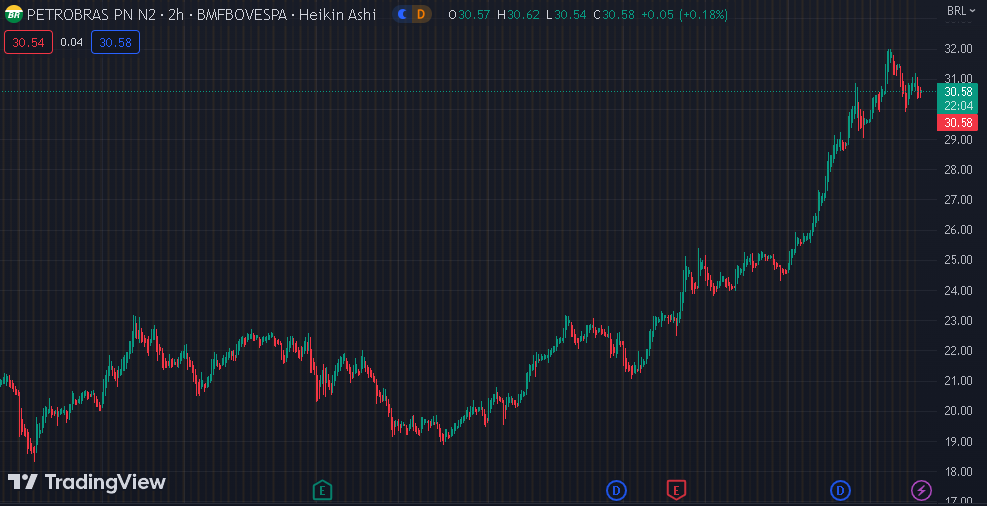Click the 22:04 countdown timer label

957,105
